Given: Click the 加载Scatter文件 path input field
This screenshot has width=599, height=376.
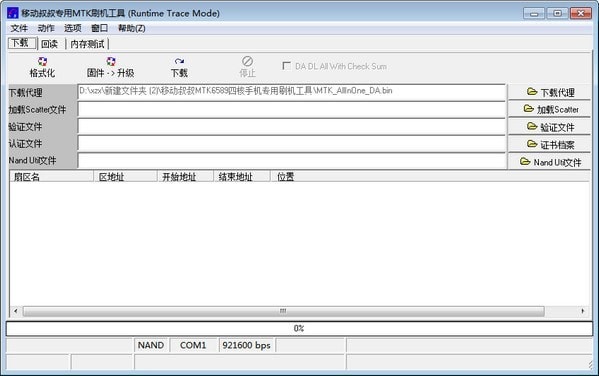Looking at the screenshot, I should (x=291, y=110).
